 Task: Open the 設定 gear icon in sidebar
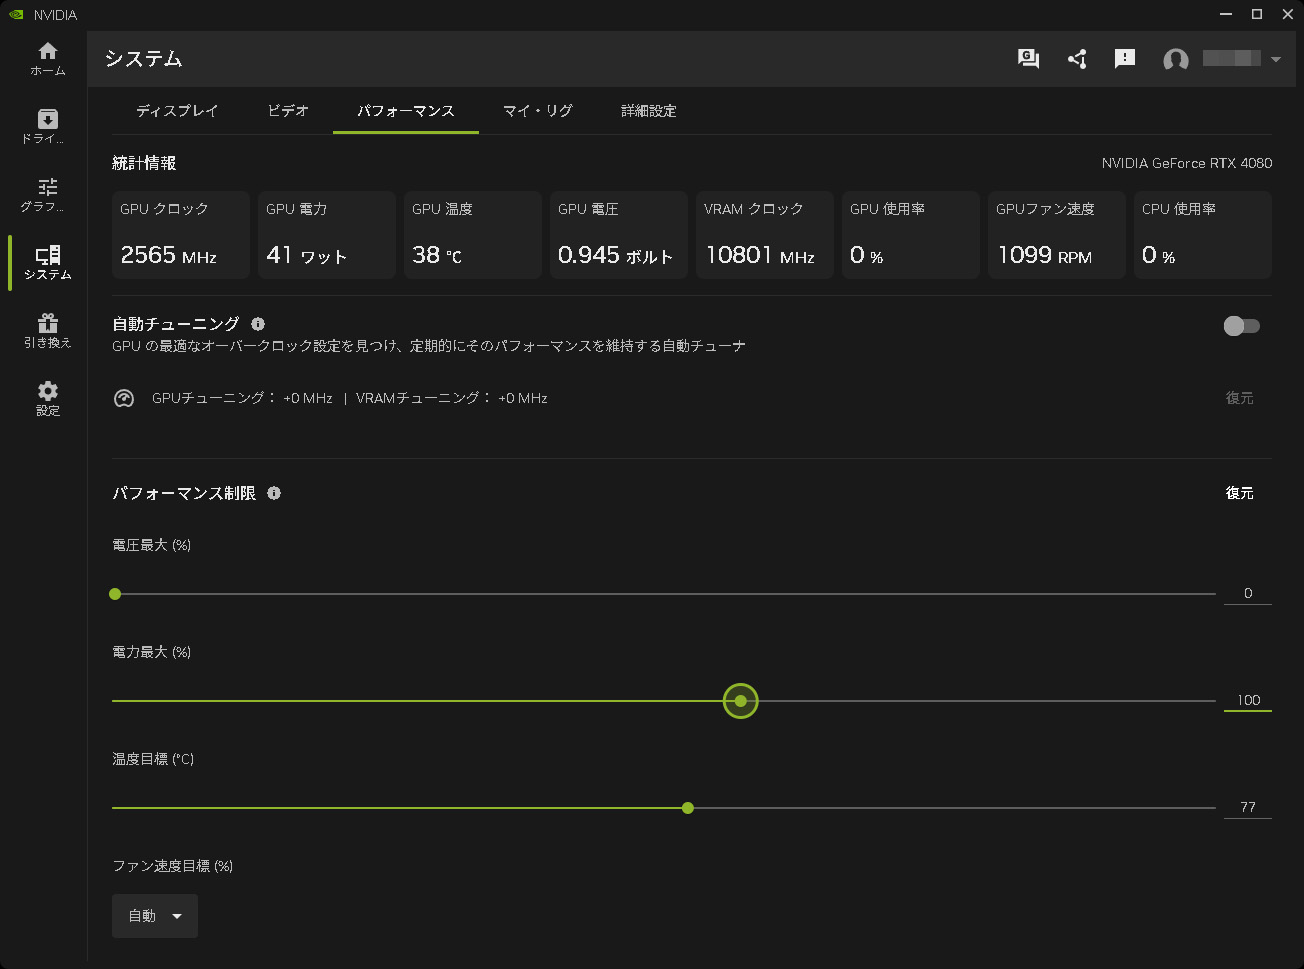tap(48, 399)
